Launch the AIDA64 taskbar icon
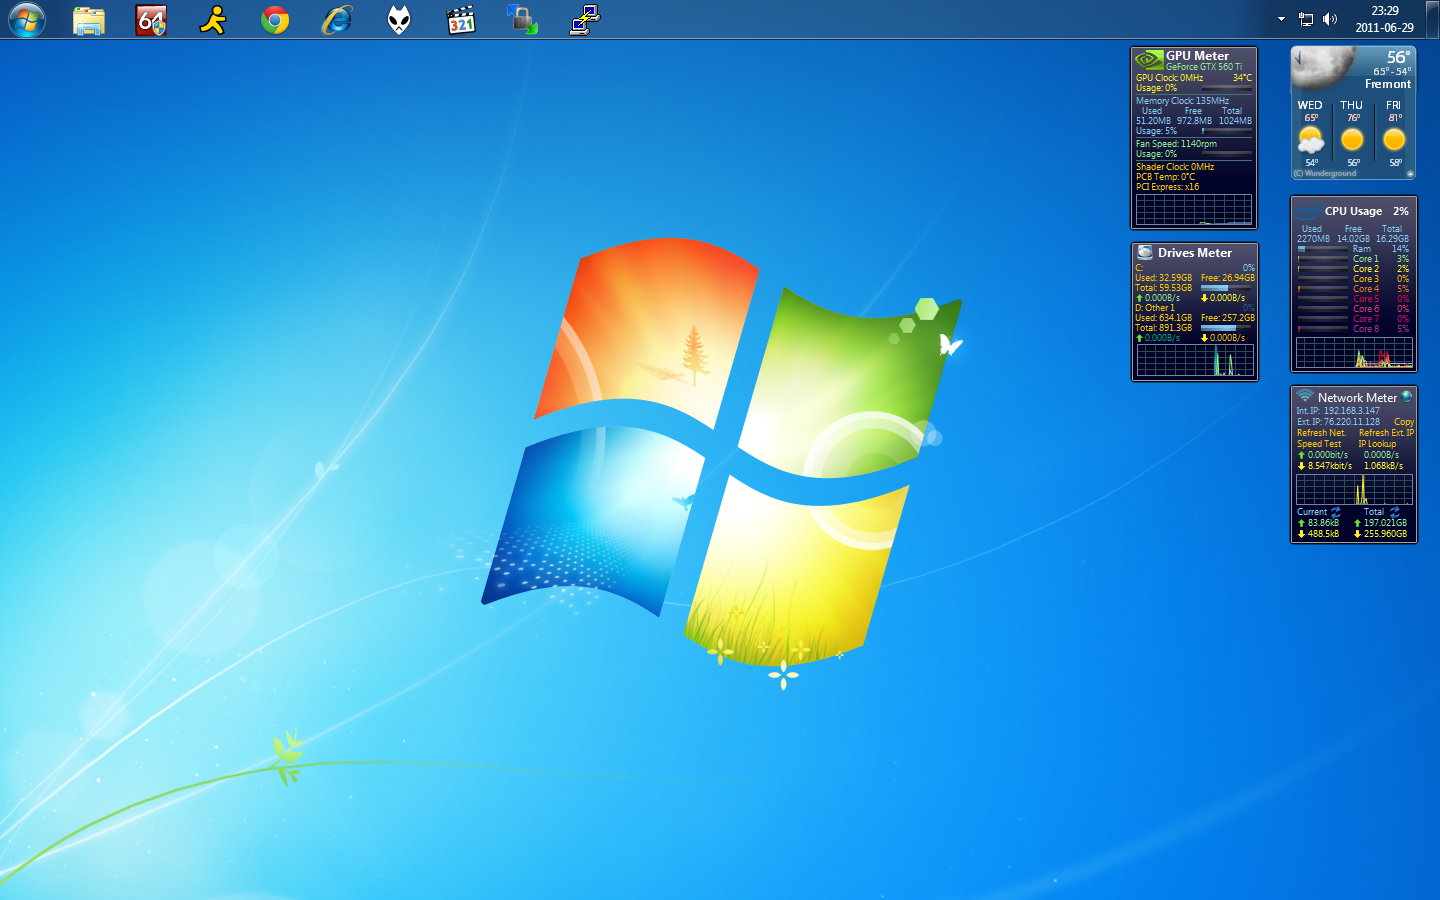 151,20
